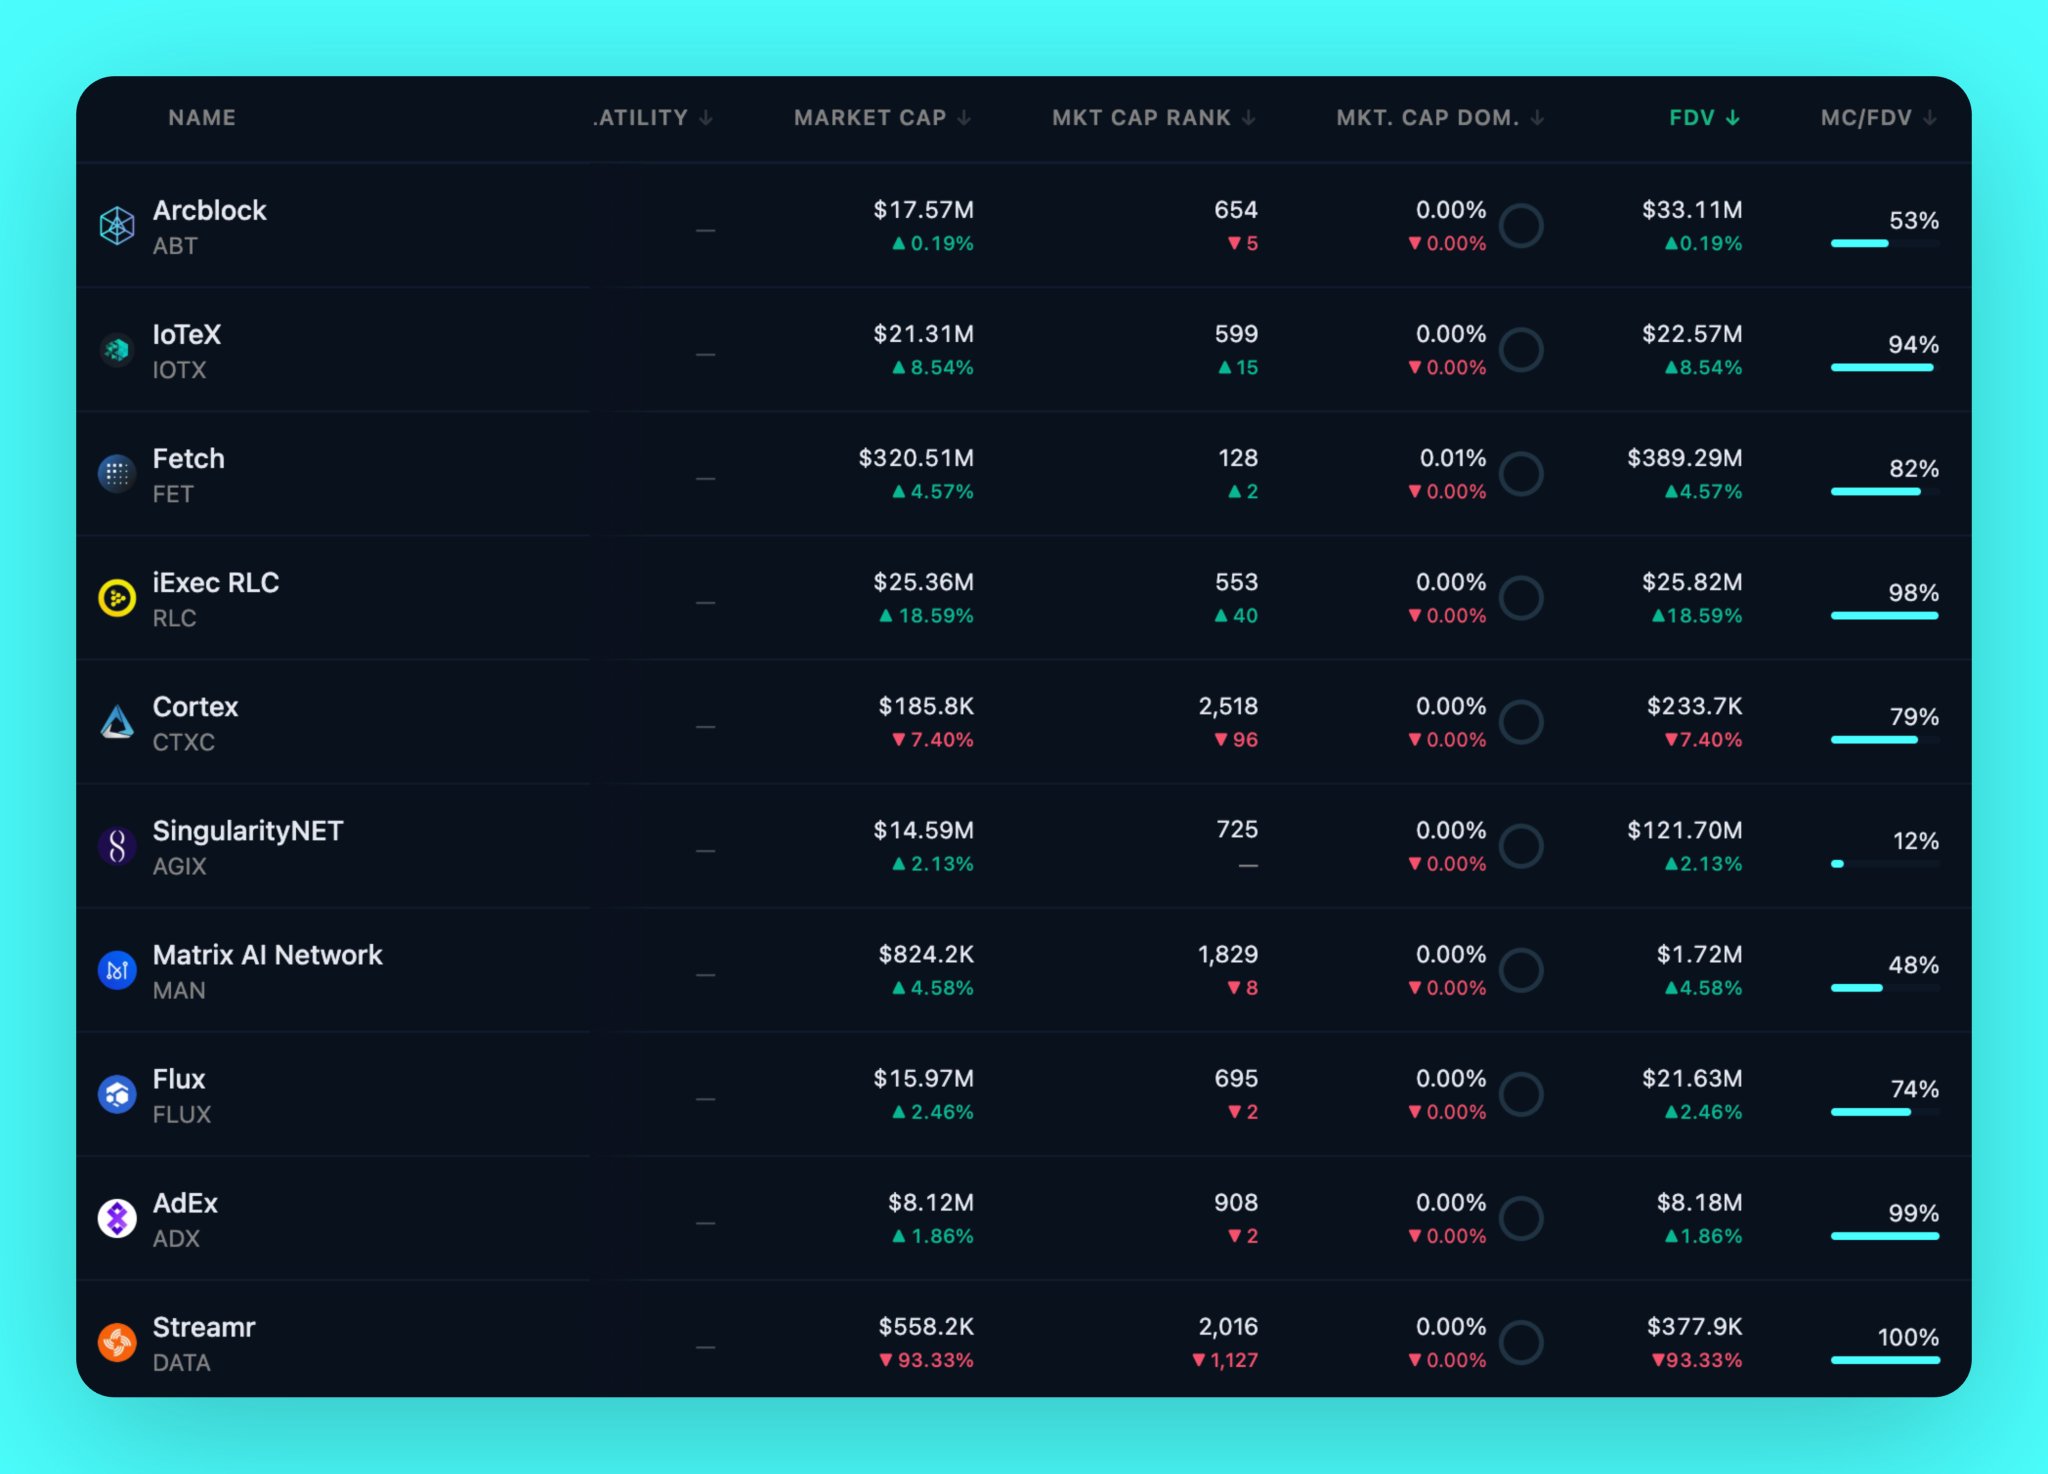
Task: Click the Mkt. Cap Dom. column header
Action: point(1440,118)
